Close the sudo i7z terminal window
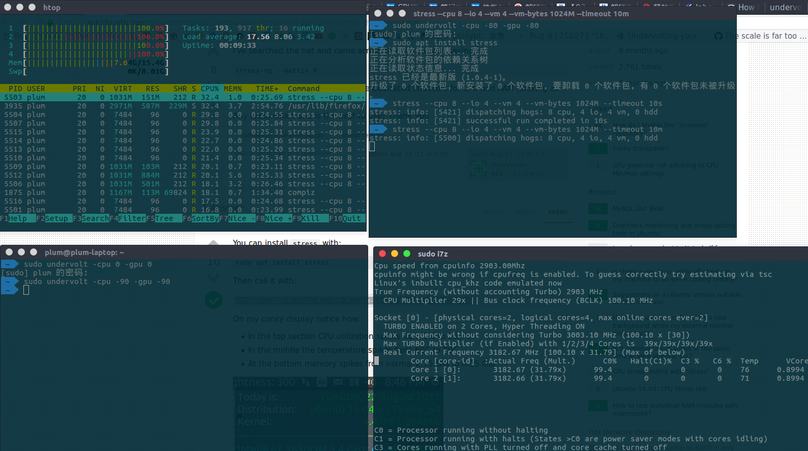 (x=380, y=255)
